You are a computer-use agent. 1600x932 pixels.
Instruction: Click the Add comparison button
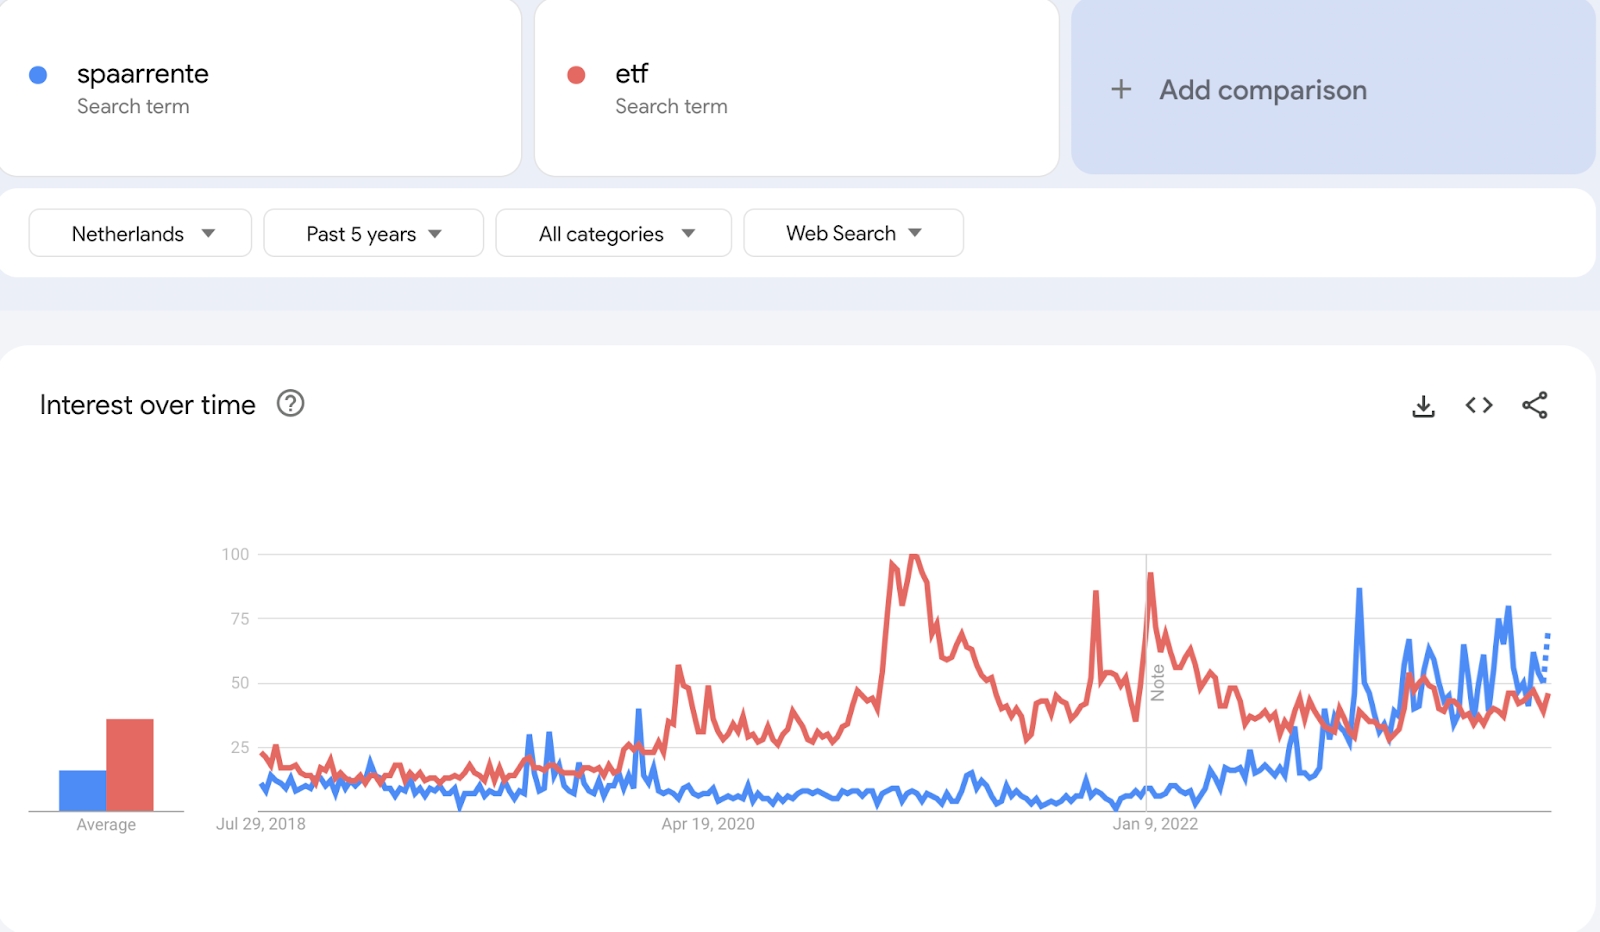click(x=1262, y=90)
